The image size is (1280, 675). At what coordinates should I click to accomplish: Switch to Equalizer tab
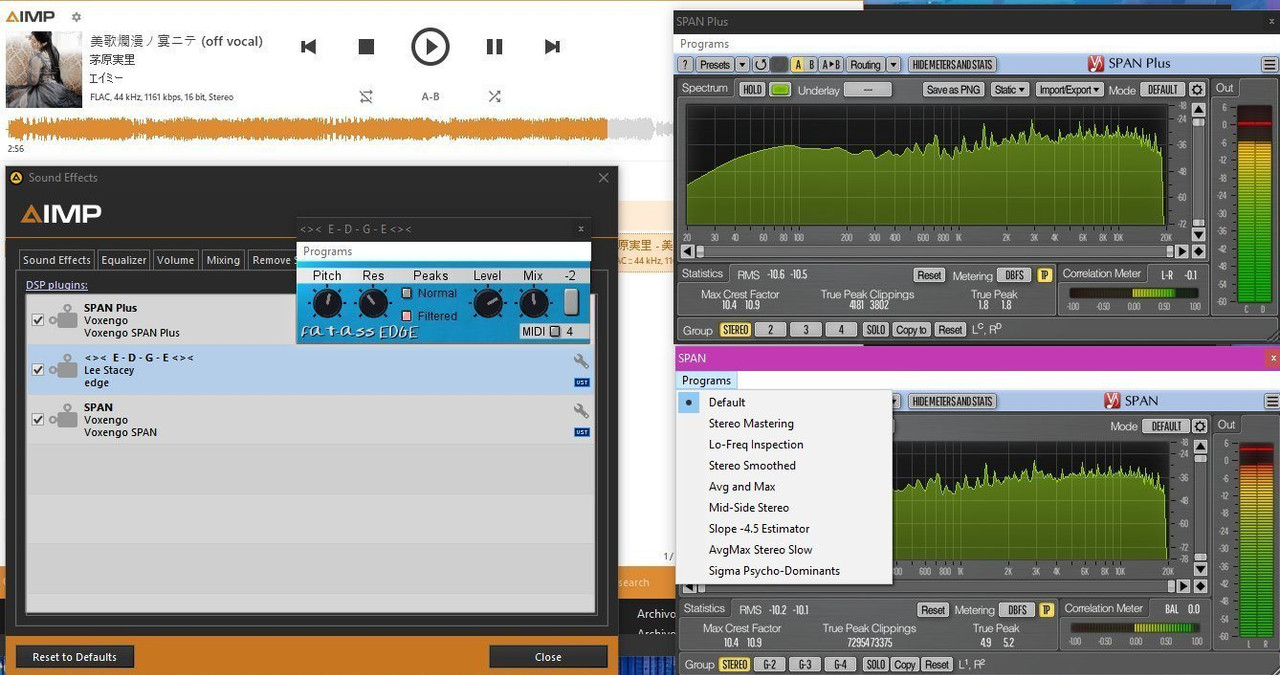click(x=124, y=259)
